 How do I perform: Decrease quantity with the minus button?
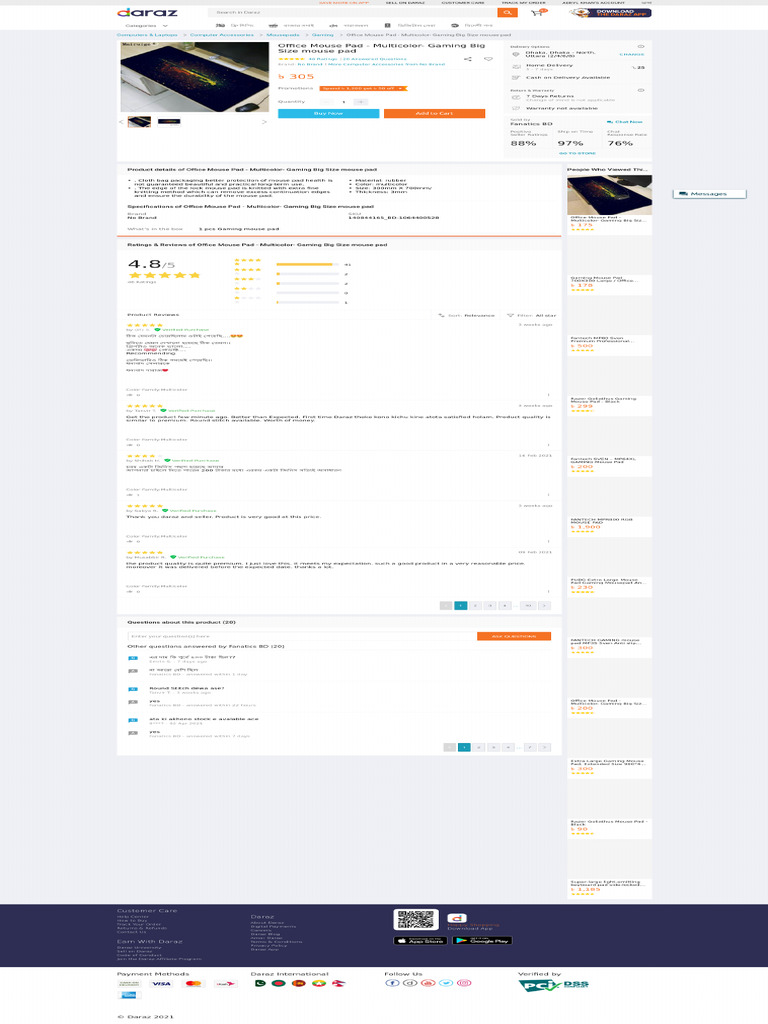click(327, 102)
